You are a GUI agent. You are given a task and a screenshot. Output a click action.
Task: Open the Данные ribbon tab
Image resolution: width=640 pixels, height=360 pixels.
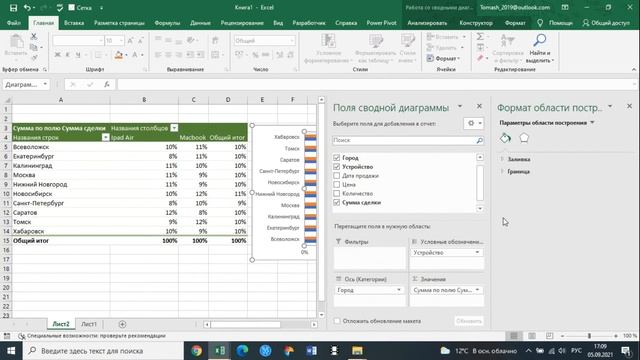[200, 23]
